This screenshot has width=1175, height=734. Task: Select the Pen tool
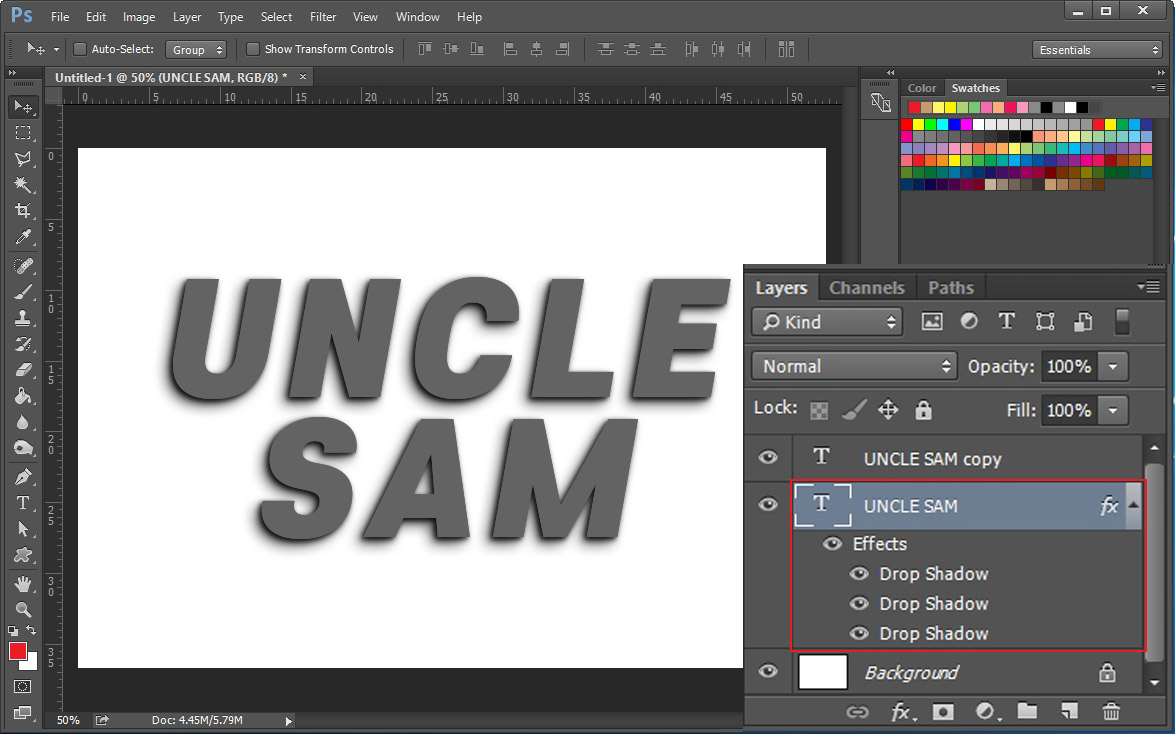(x=23, y=476)
